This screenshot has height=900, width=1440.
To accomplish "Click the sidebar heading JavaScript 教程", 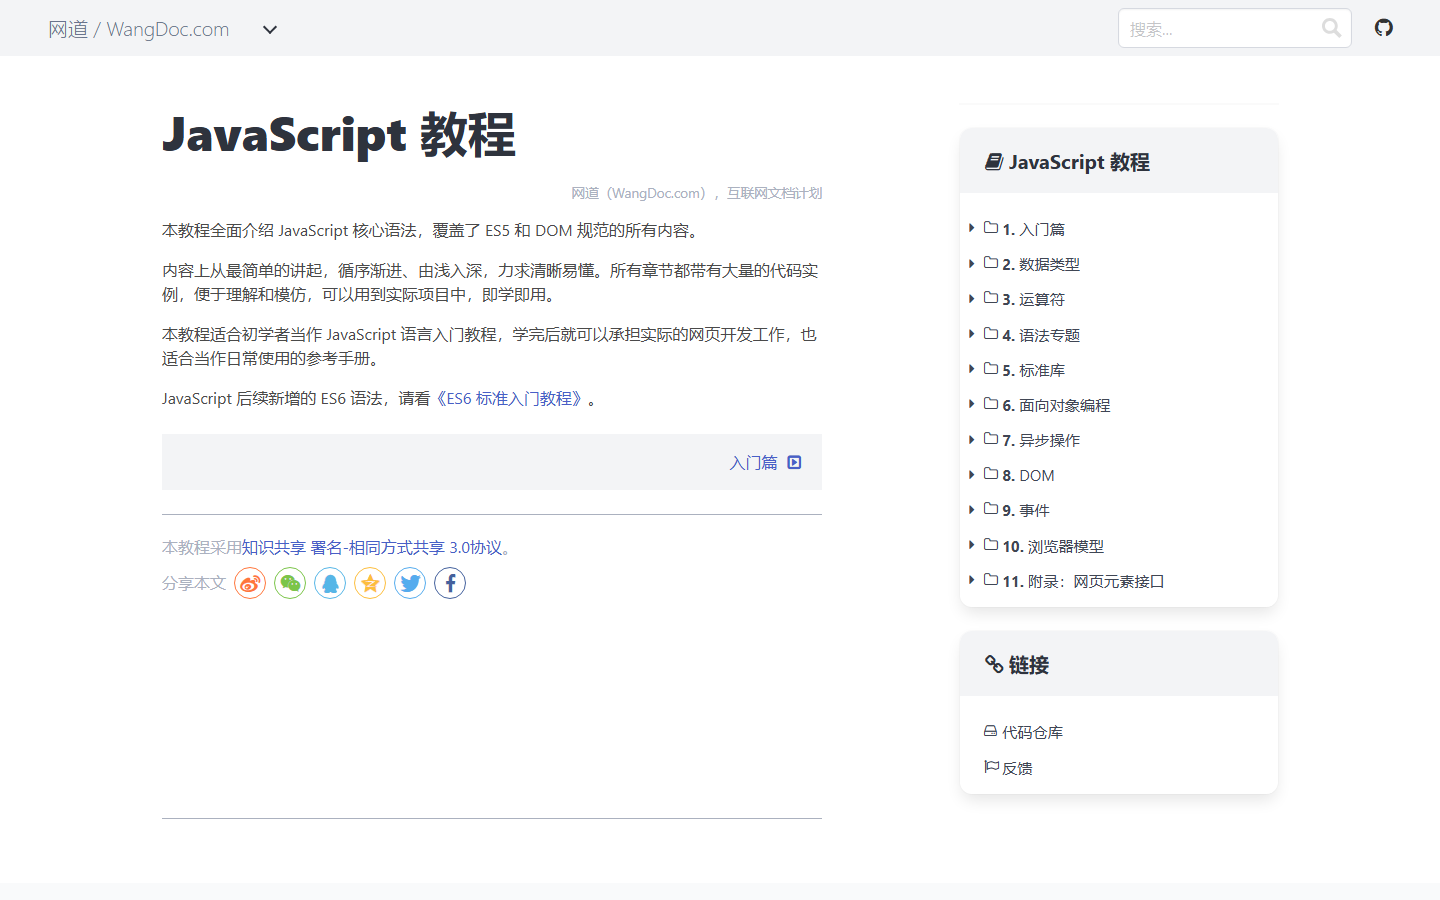I will point(1079,162).
